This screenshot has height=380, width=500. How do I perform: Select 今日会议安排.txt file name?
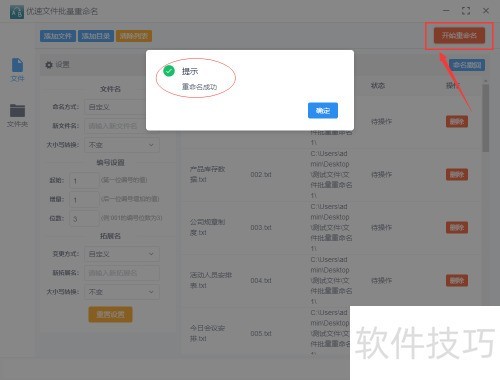coord(207,333)
